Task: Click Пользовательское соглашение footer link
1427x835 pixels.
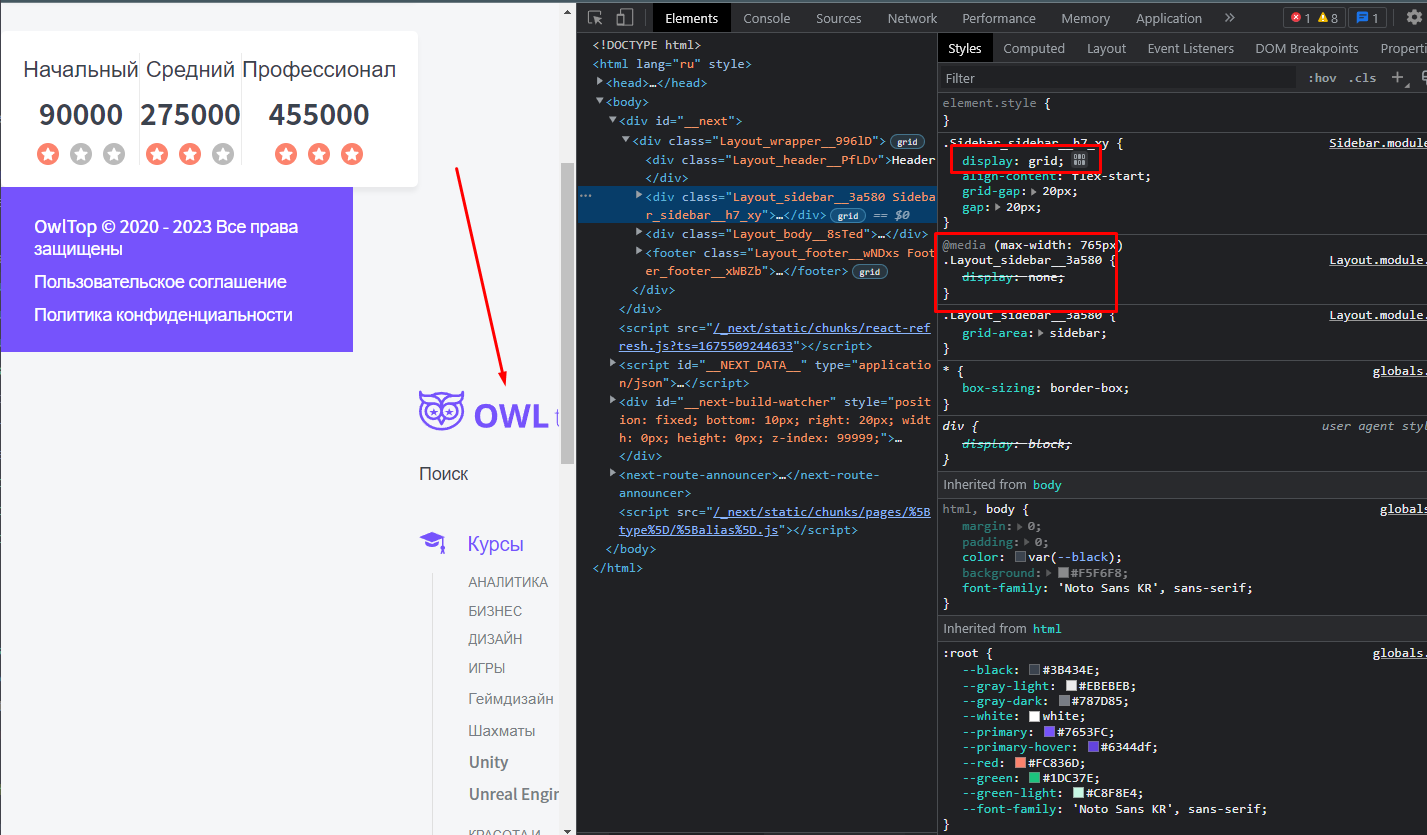Action: [x=160, y=282]
